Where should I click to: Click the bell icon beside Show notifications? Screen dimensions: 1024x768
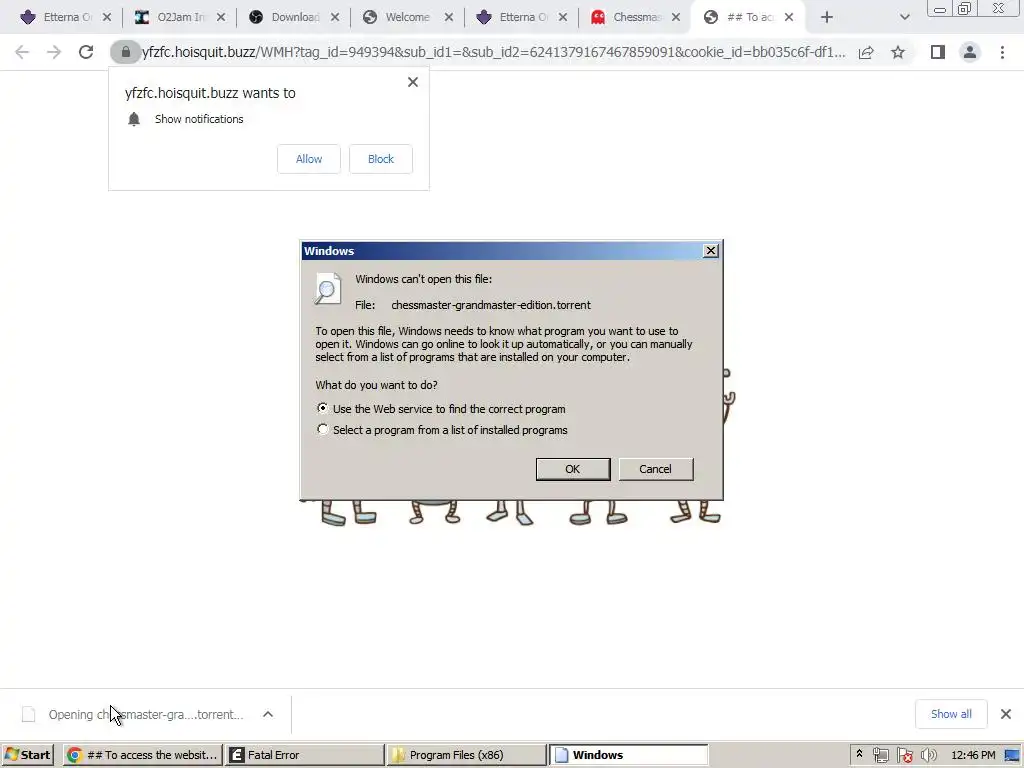pos(134,119)
